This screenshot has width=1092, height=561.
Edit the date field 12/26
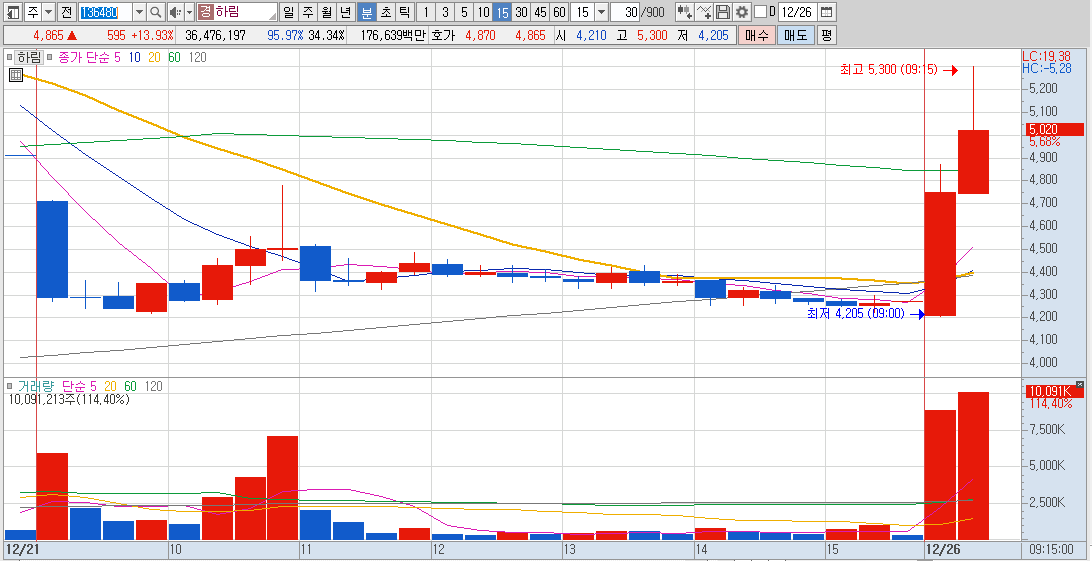(797, 12)
